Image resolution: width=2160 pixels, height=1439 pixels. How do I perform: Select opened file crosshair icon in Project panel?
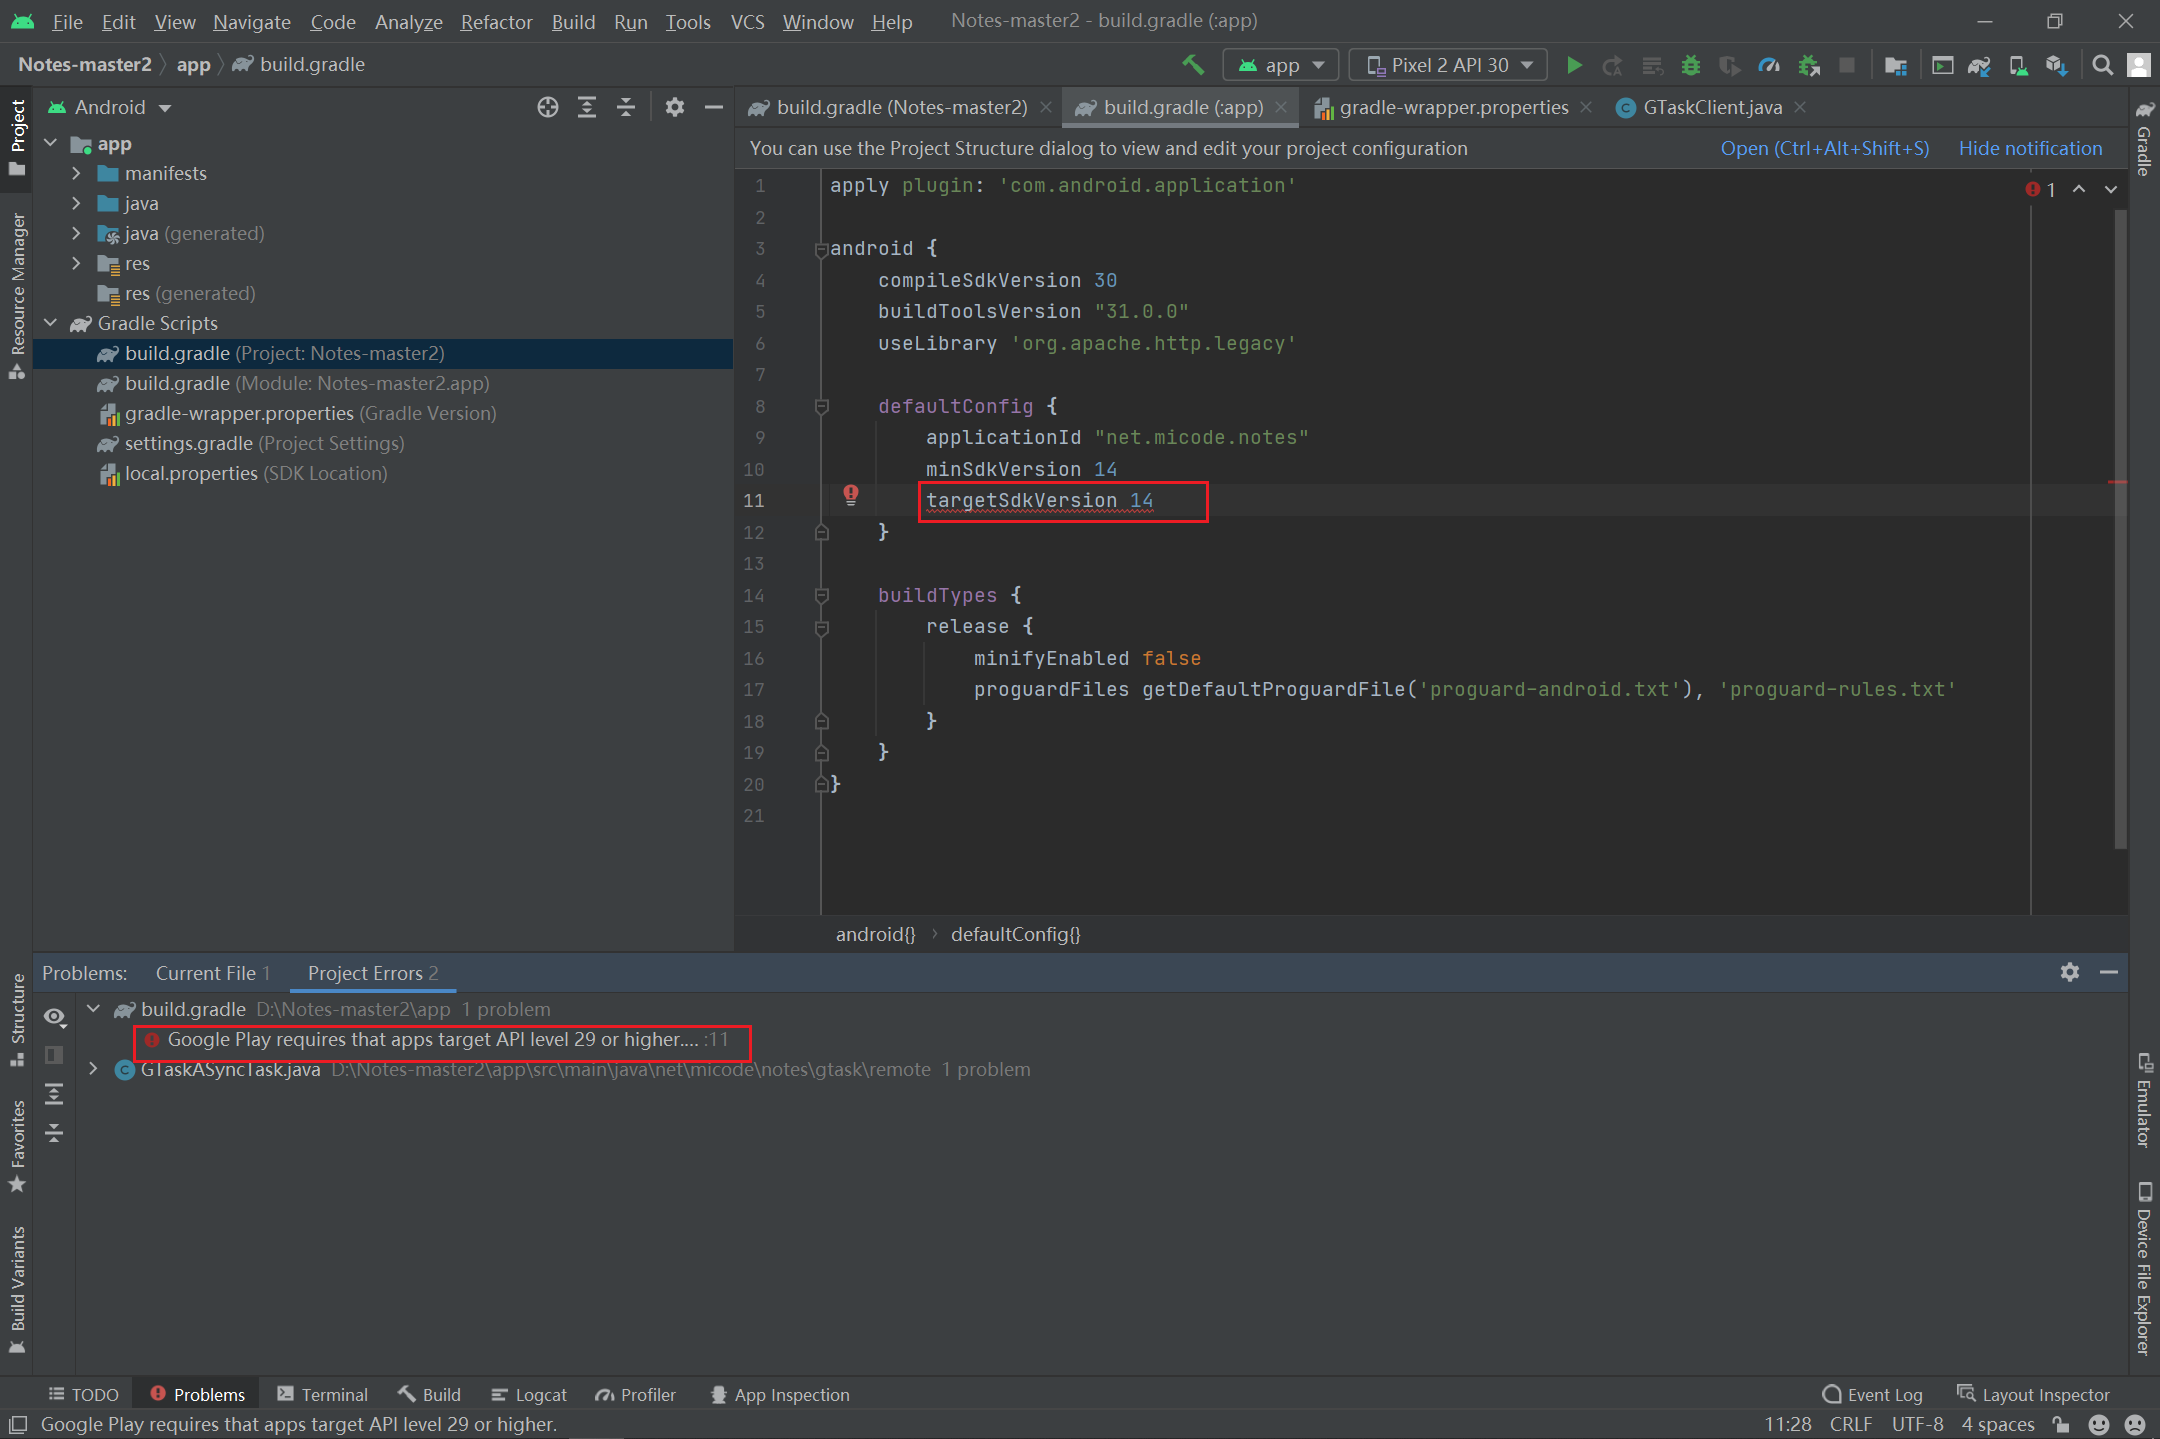[547, 107]
